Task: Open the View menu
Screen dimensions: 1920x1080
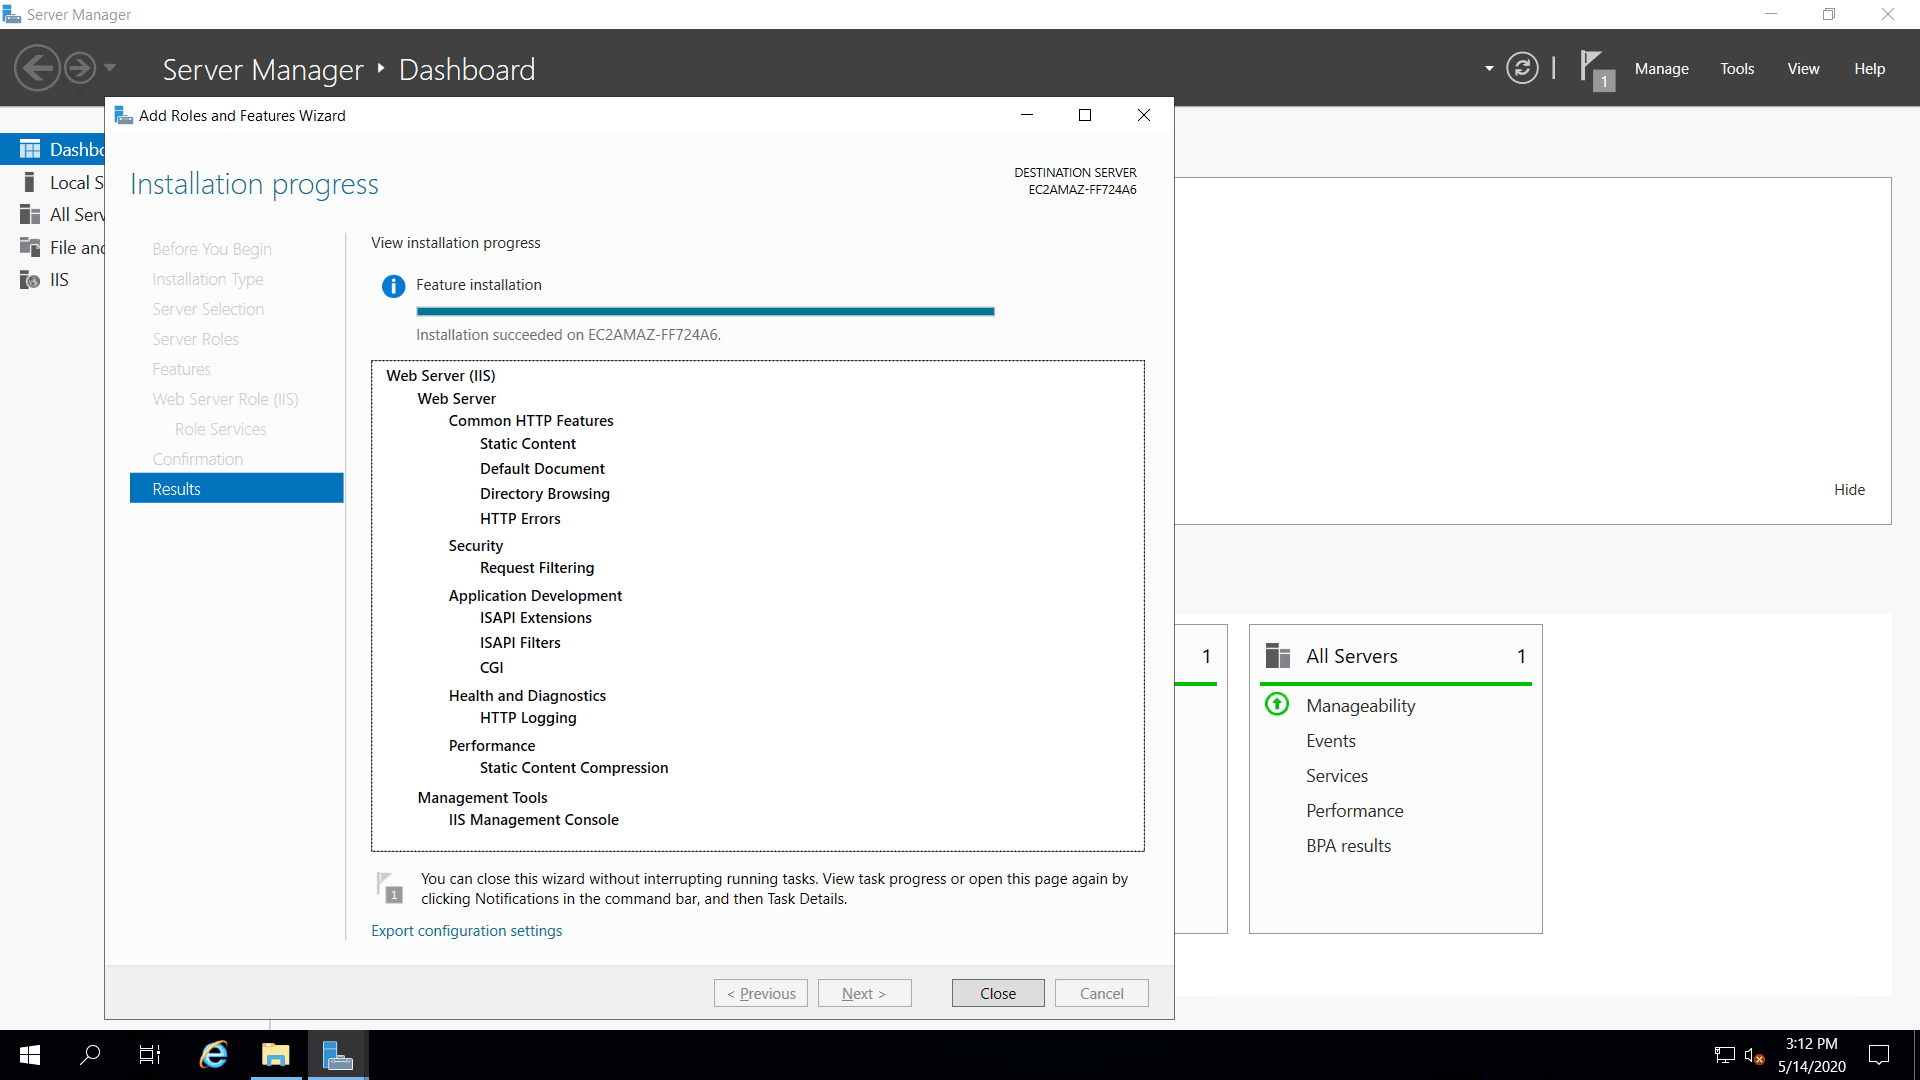Action: [1803, 69]
